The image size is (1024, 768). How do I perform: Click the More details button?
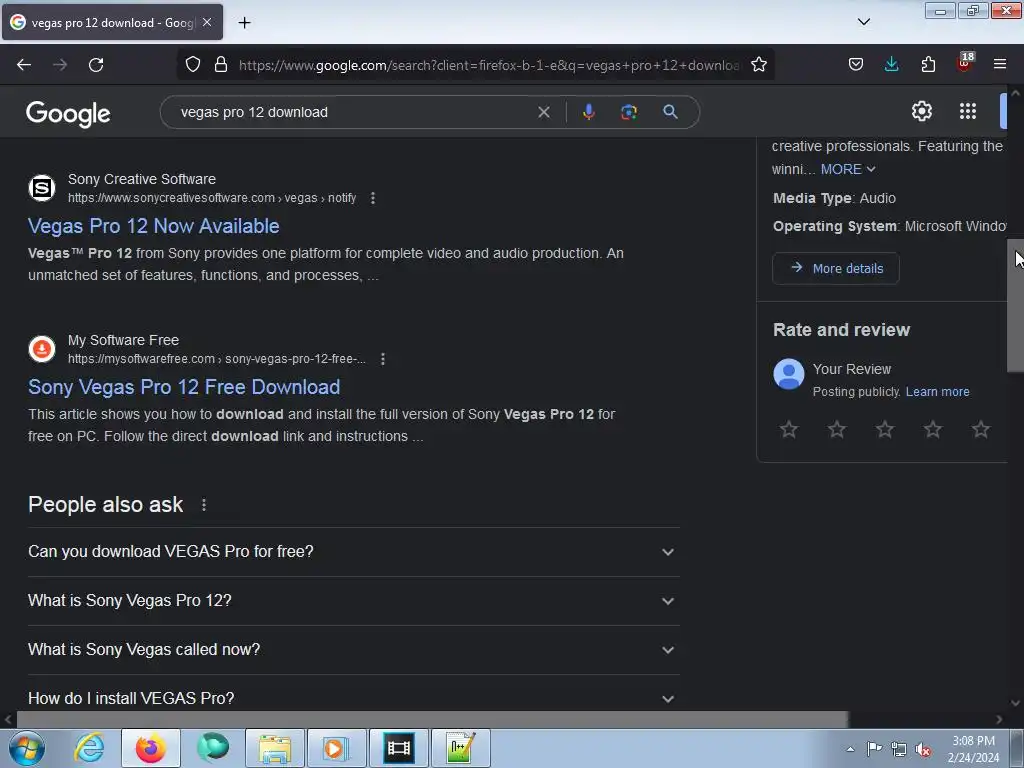pos(836,268)
